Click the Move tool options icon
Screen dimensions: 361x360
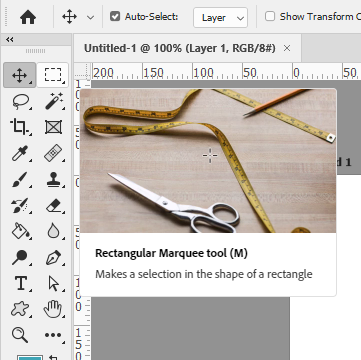(x=70, y=17)
